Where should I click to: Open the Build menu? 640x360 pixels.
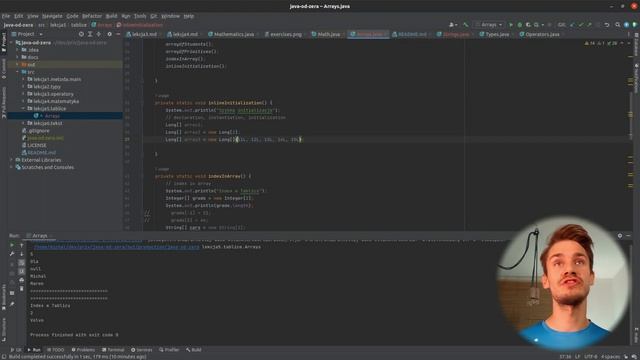111,16
